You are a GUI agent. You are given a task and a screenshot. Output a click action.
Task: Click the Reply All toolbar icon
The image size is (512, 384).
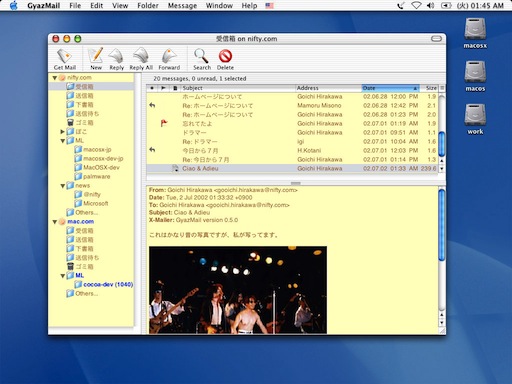point(141,55)
